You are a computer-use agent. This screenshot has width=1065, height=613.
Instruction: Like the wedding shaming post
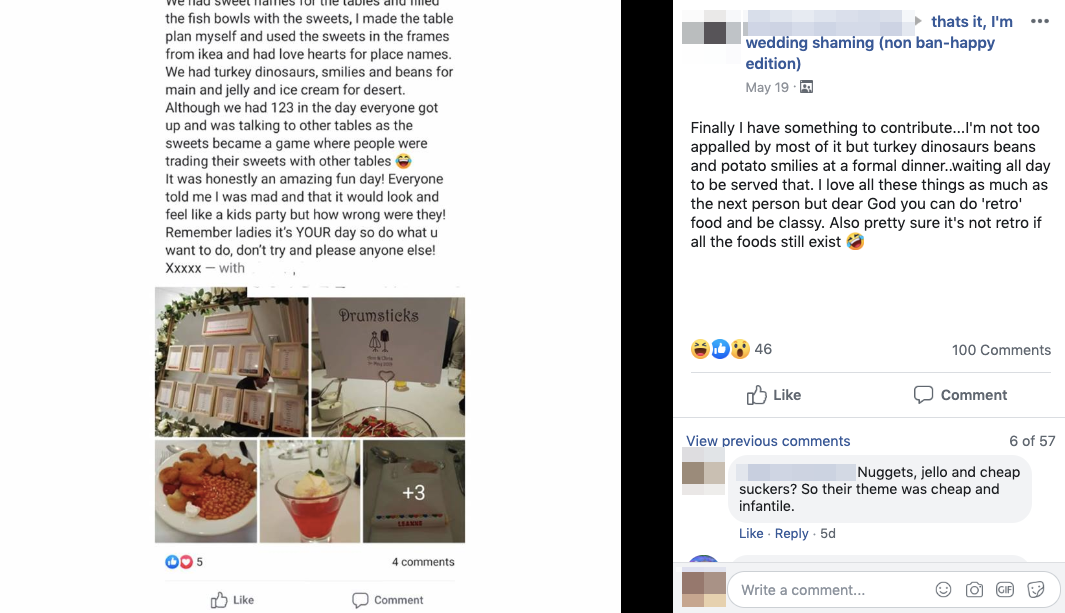pyautogui.click(x=774, y=395)
